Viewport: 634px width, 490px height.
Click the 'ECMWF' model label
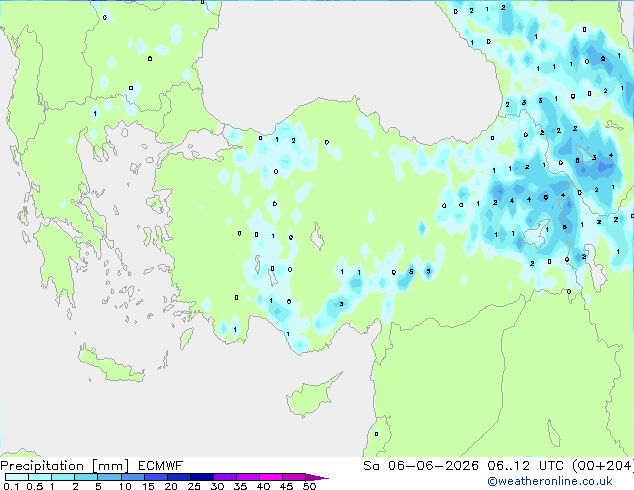161,466
